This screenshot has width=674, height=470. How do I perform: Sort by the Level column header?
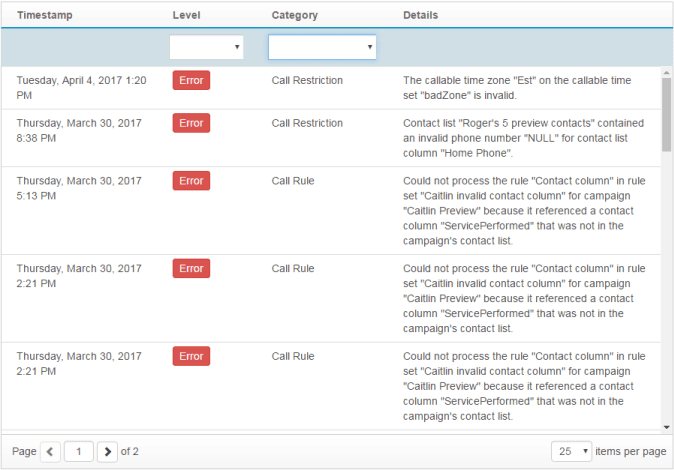click(186, 15)
